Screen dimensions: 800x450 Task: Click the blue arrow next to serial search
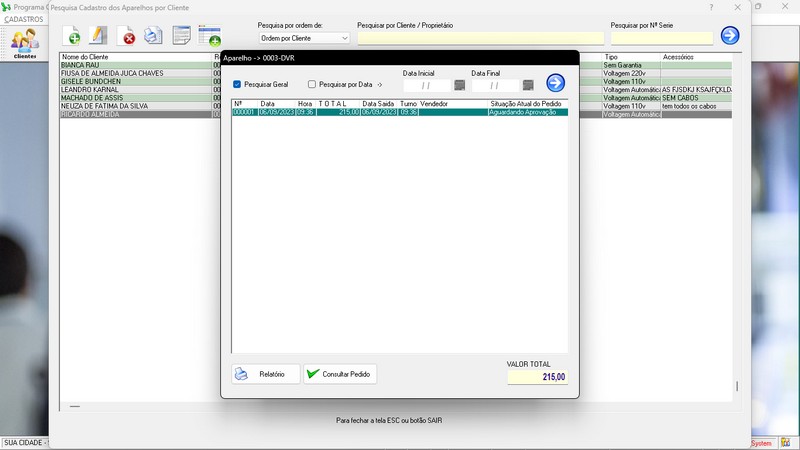pyautogui.click(x=730, y=35)
